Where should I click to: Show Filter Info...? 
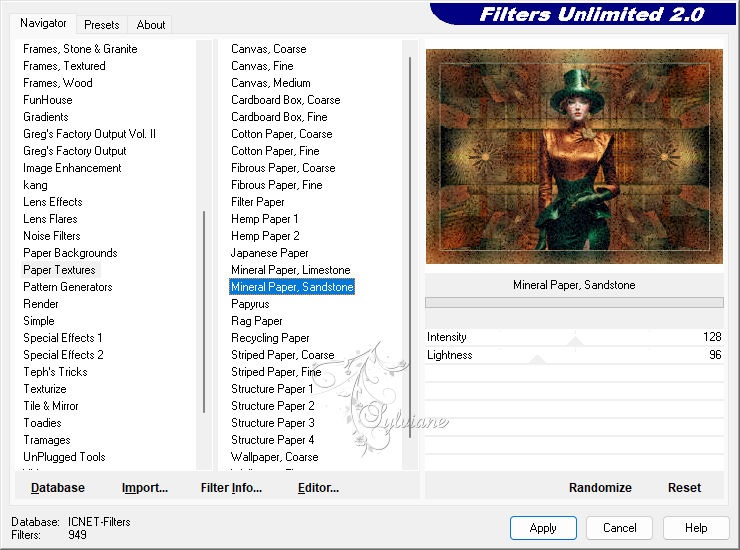point(231,488)
